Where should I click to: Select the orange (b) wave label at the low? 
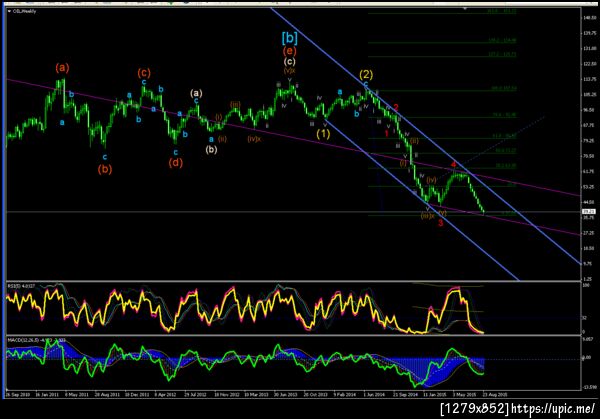(105, 169)
